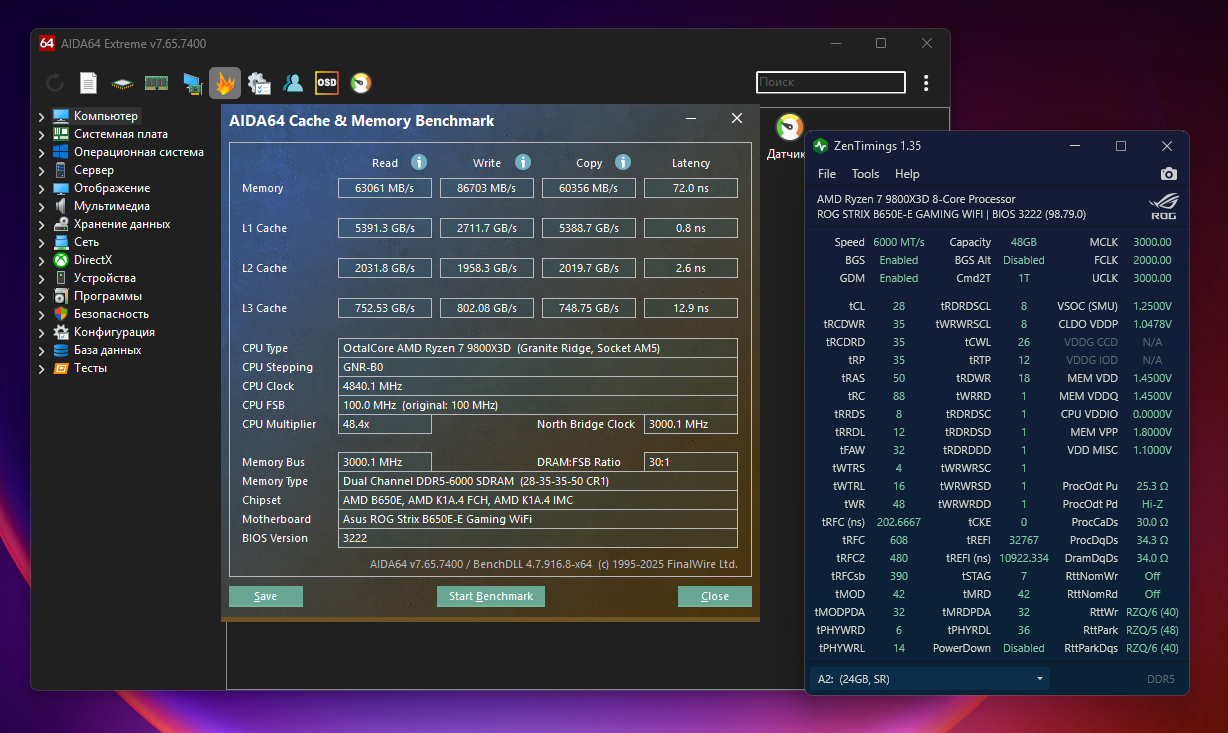Open ZenTimings Tools menu
1228x733 pixels.
(x=866, y=174)
